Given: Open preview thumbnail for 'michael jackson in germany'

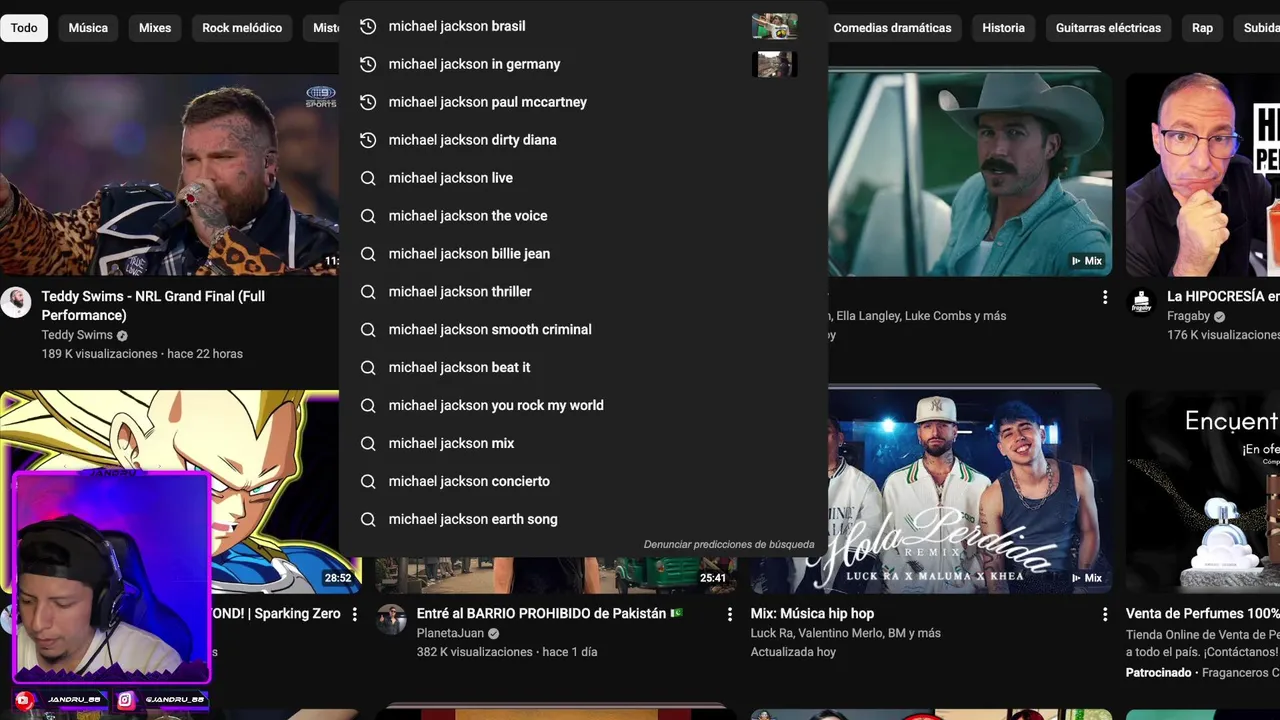Looking at the screenshot, I should click(x=775, y=64).
